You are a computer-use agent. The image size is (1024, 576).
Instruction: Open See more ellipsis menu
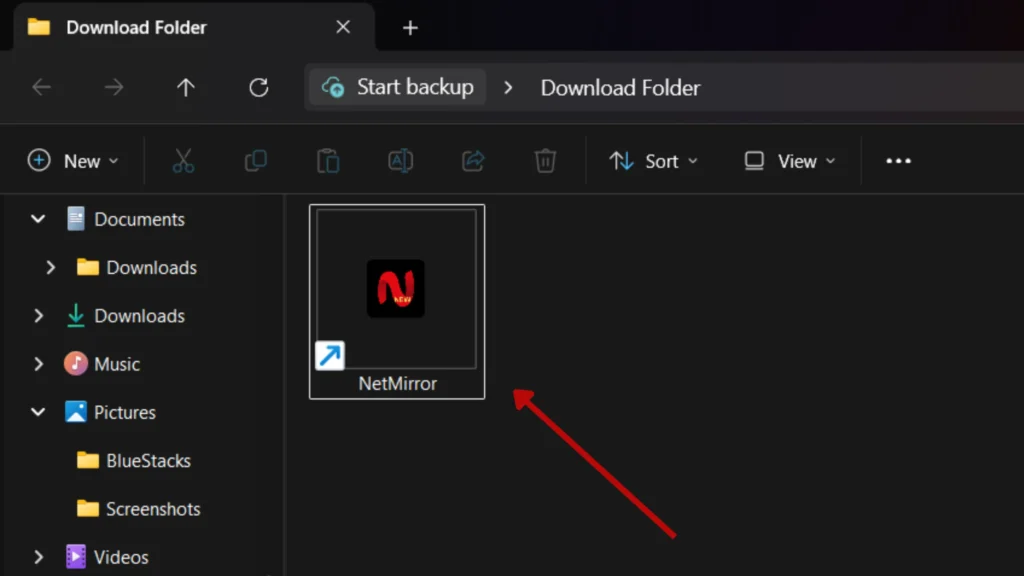point(898,161)
